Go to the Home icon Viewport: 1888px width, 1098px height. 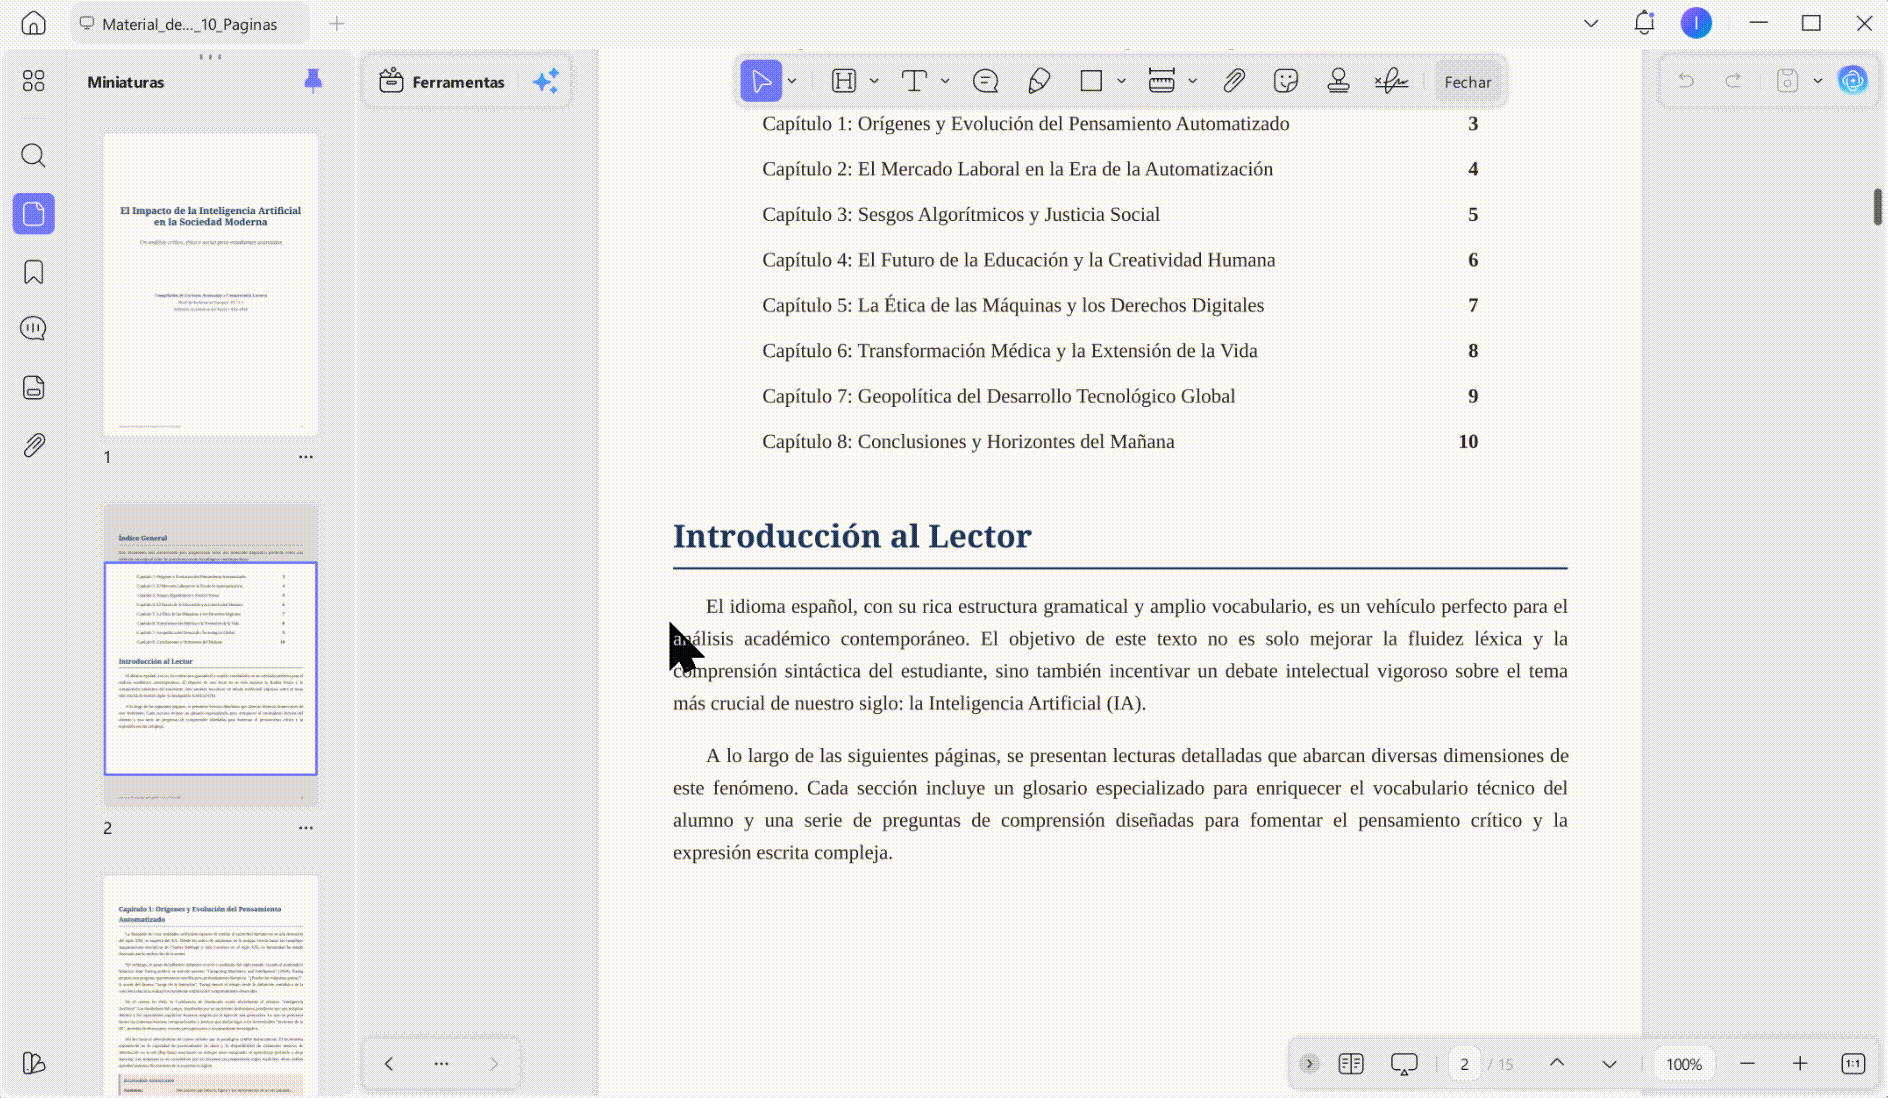coord(33,23)
